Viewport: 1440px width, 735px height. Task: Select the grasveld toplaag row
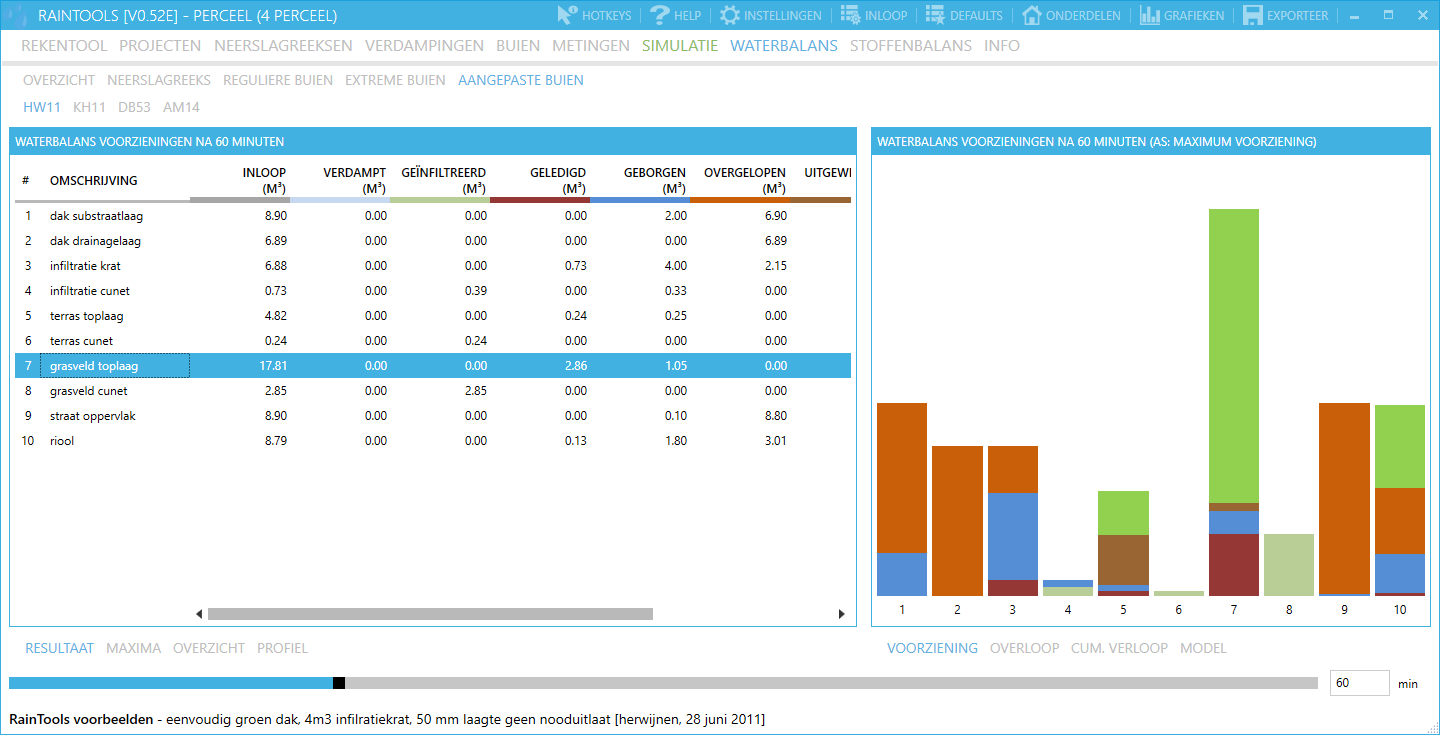pos(432,366)
